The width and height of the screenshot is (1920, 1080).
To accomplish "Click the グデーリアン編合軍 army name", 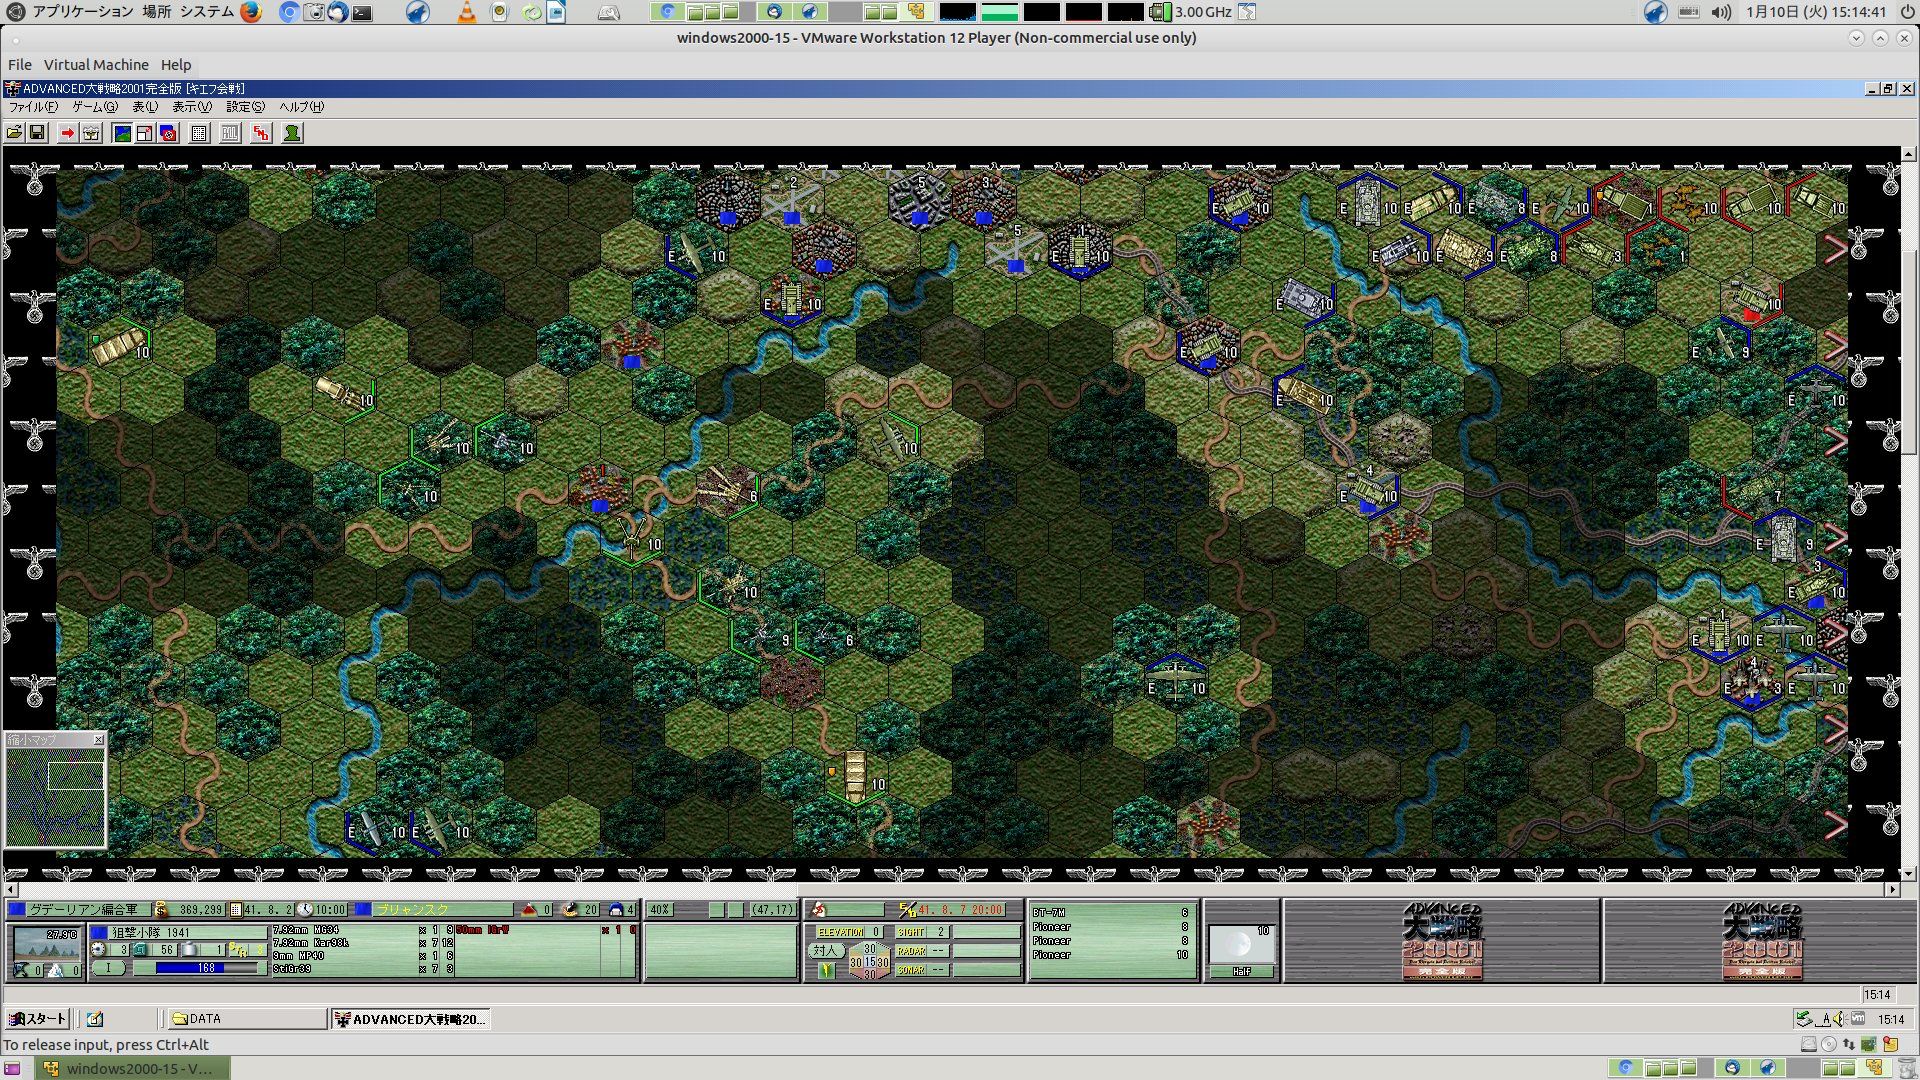I will pos(83,910).
